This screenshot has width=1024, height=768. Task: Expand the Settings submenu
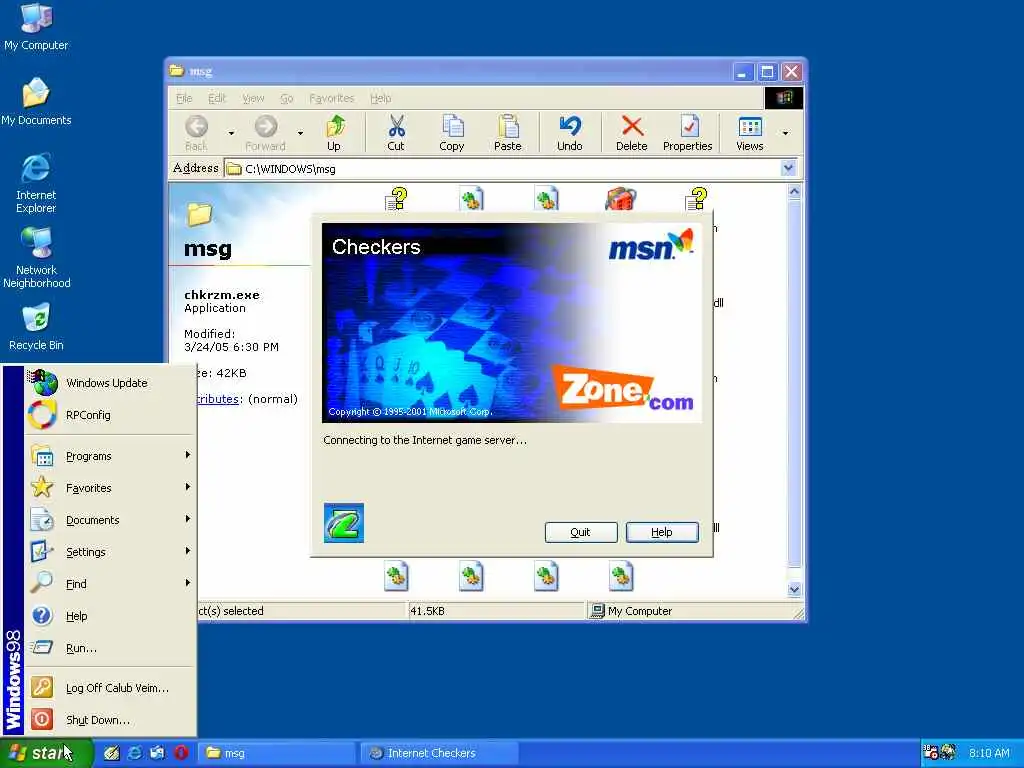click(111, 552)
